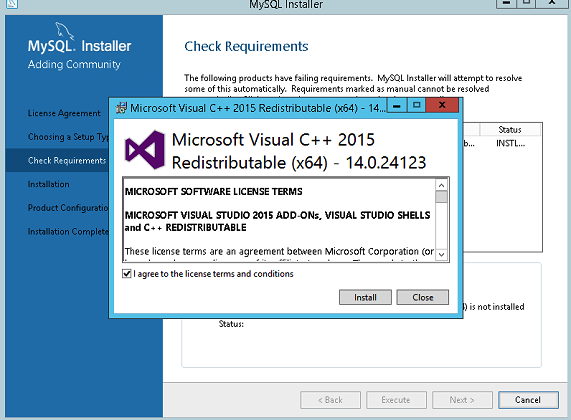The width and height of the screenshot is (571, 420).
Task: Minimize the MySQL Installer window
Action: [x=506, y=3]
